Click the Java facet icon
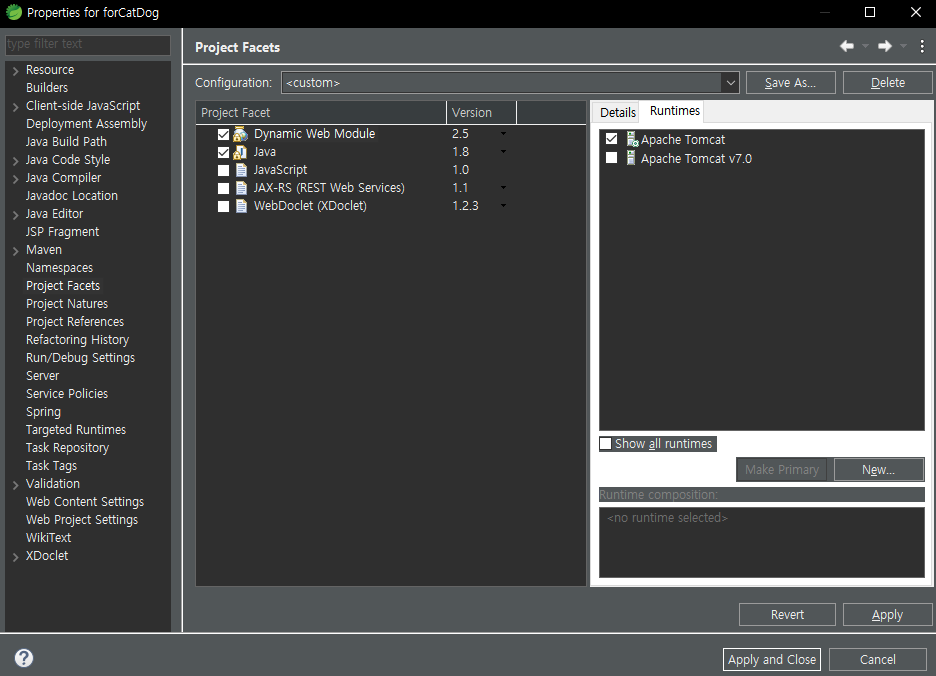 coord(240,152)
